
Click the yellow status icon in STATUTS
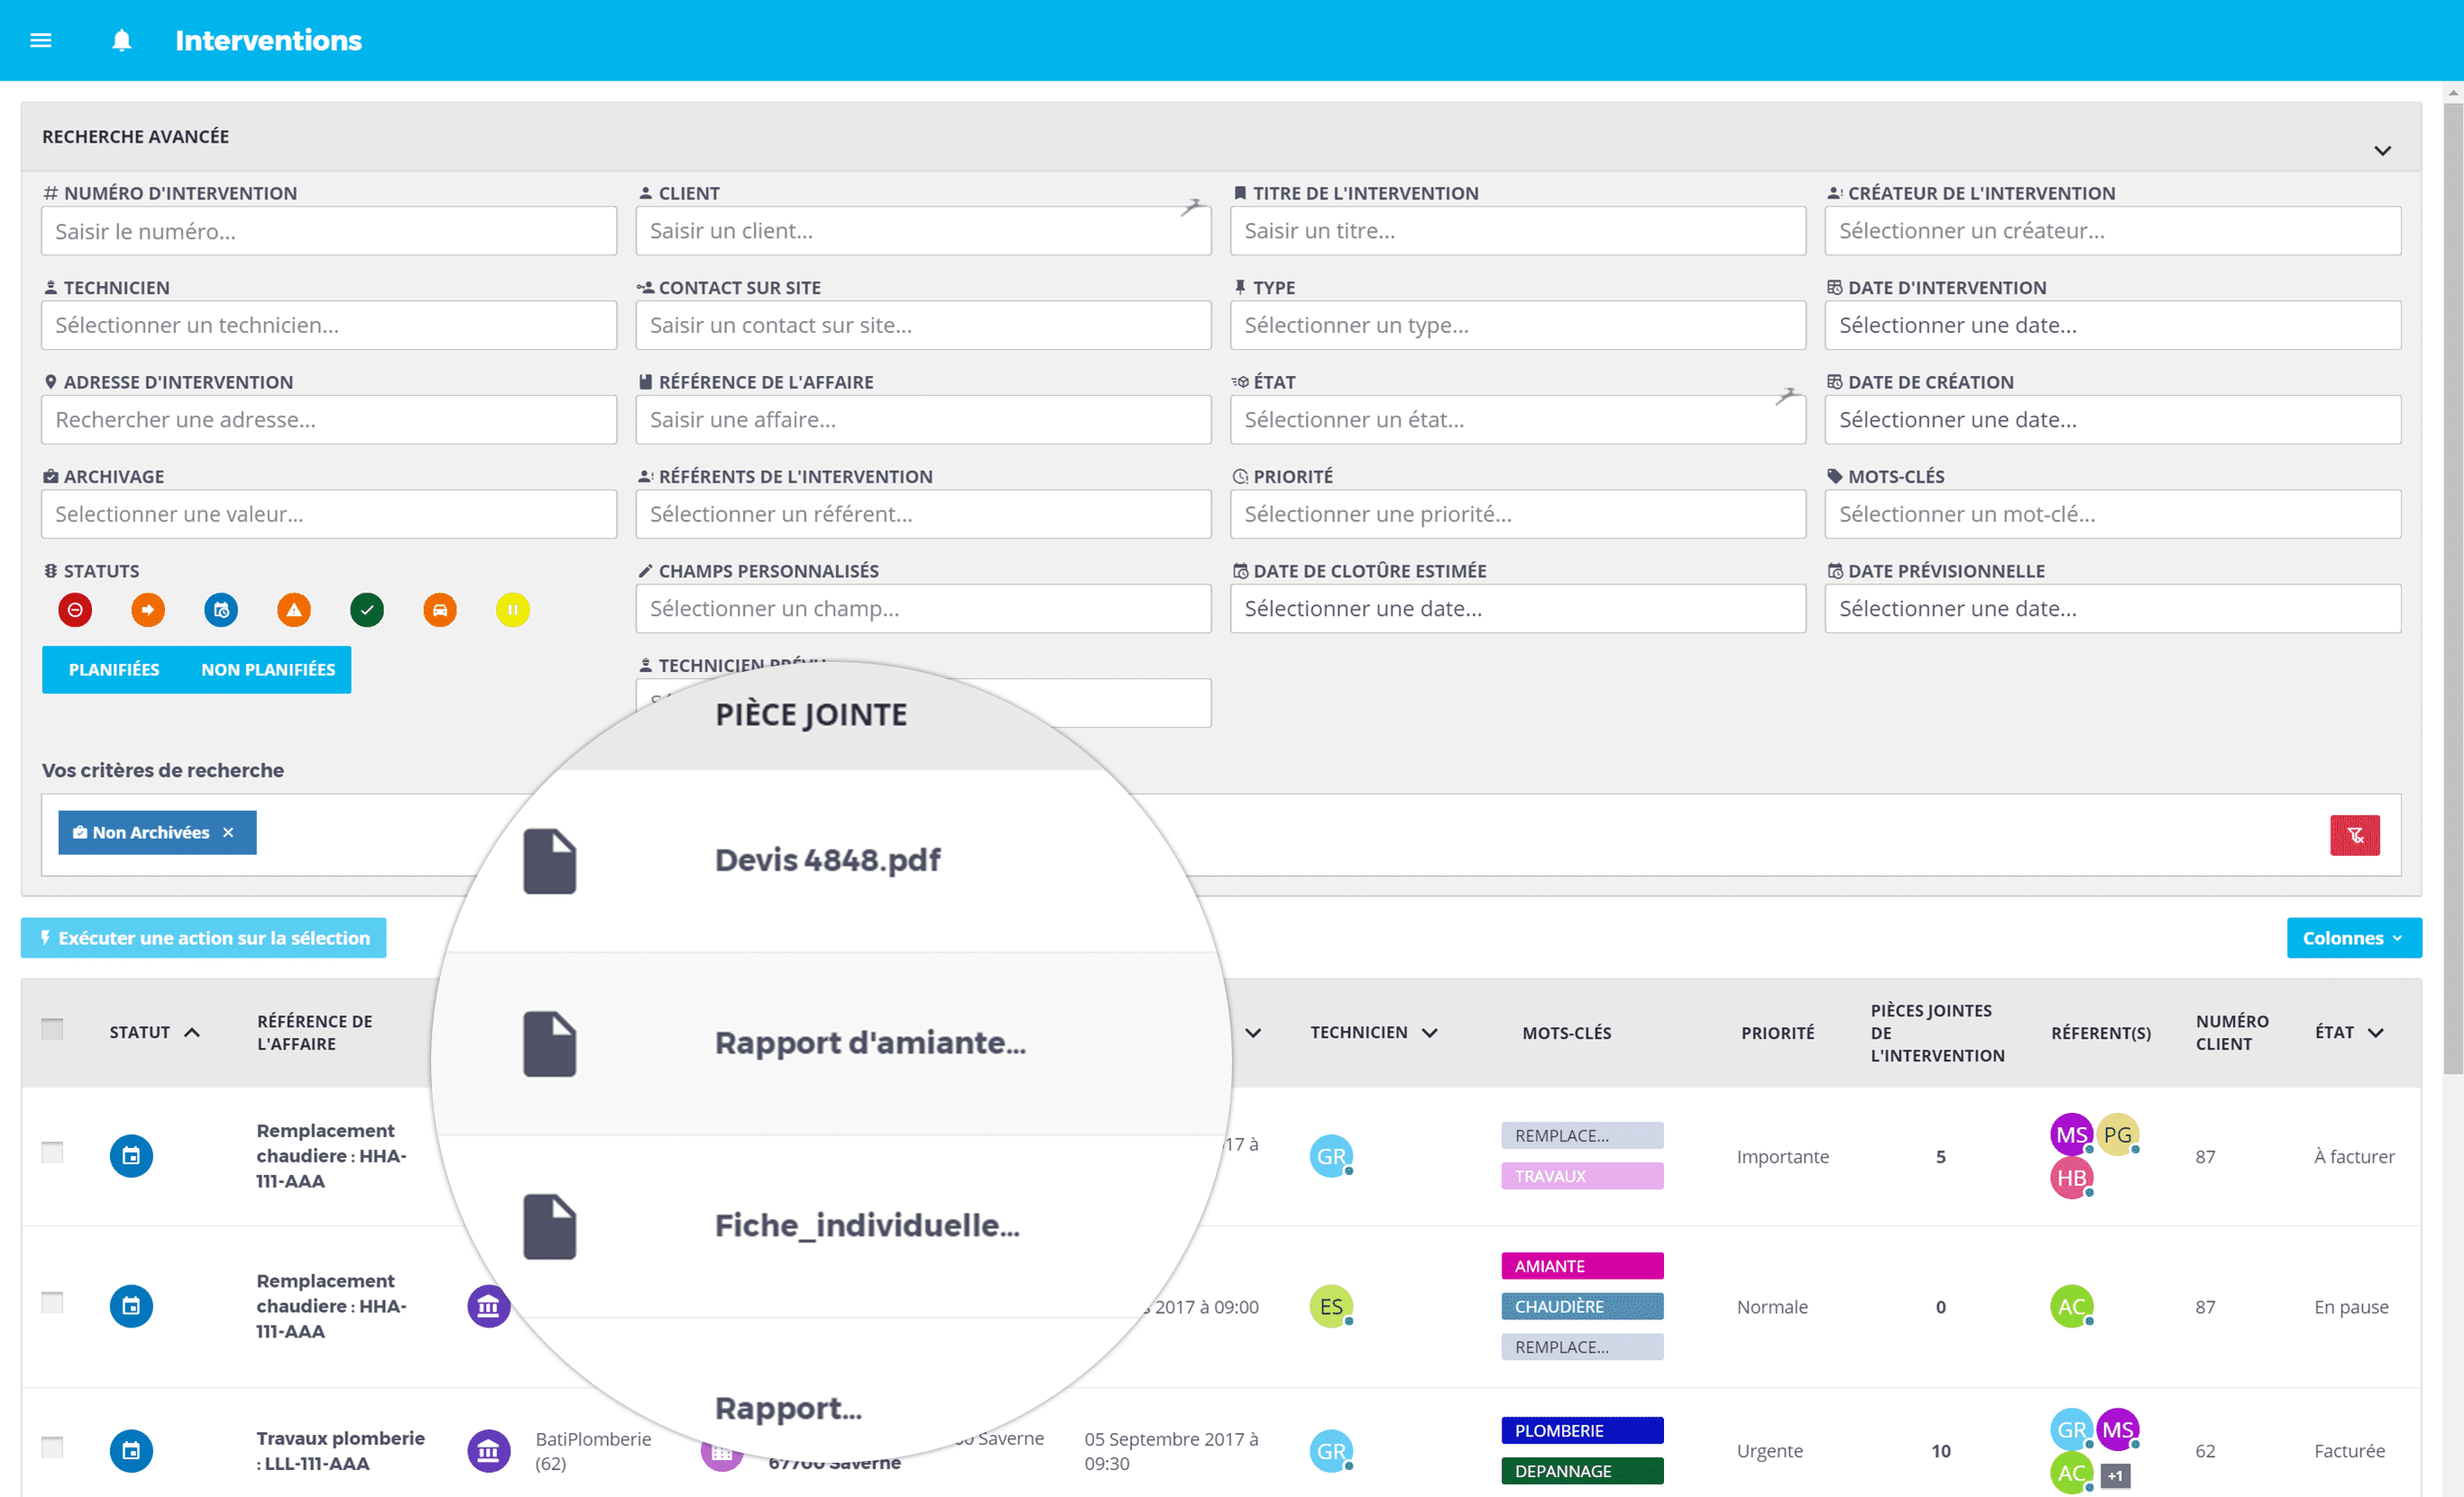tap(510, 609)
